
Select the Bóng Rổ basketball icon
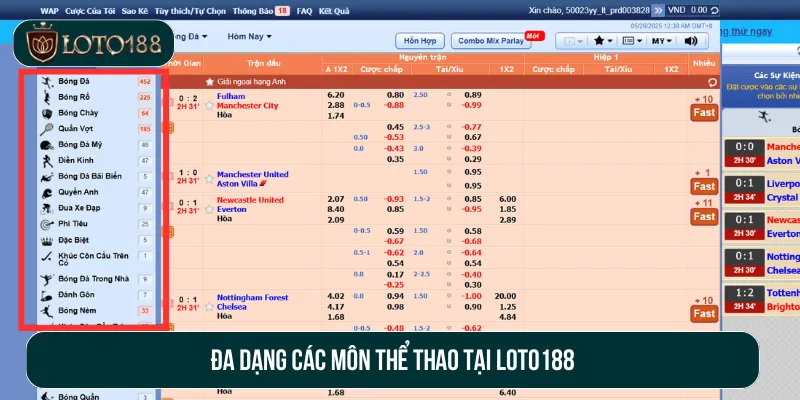[x=47, y=97]
